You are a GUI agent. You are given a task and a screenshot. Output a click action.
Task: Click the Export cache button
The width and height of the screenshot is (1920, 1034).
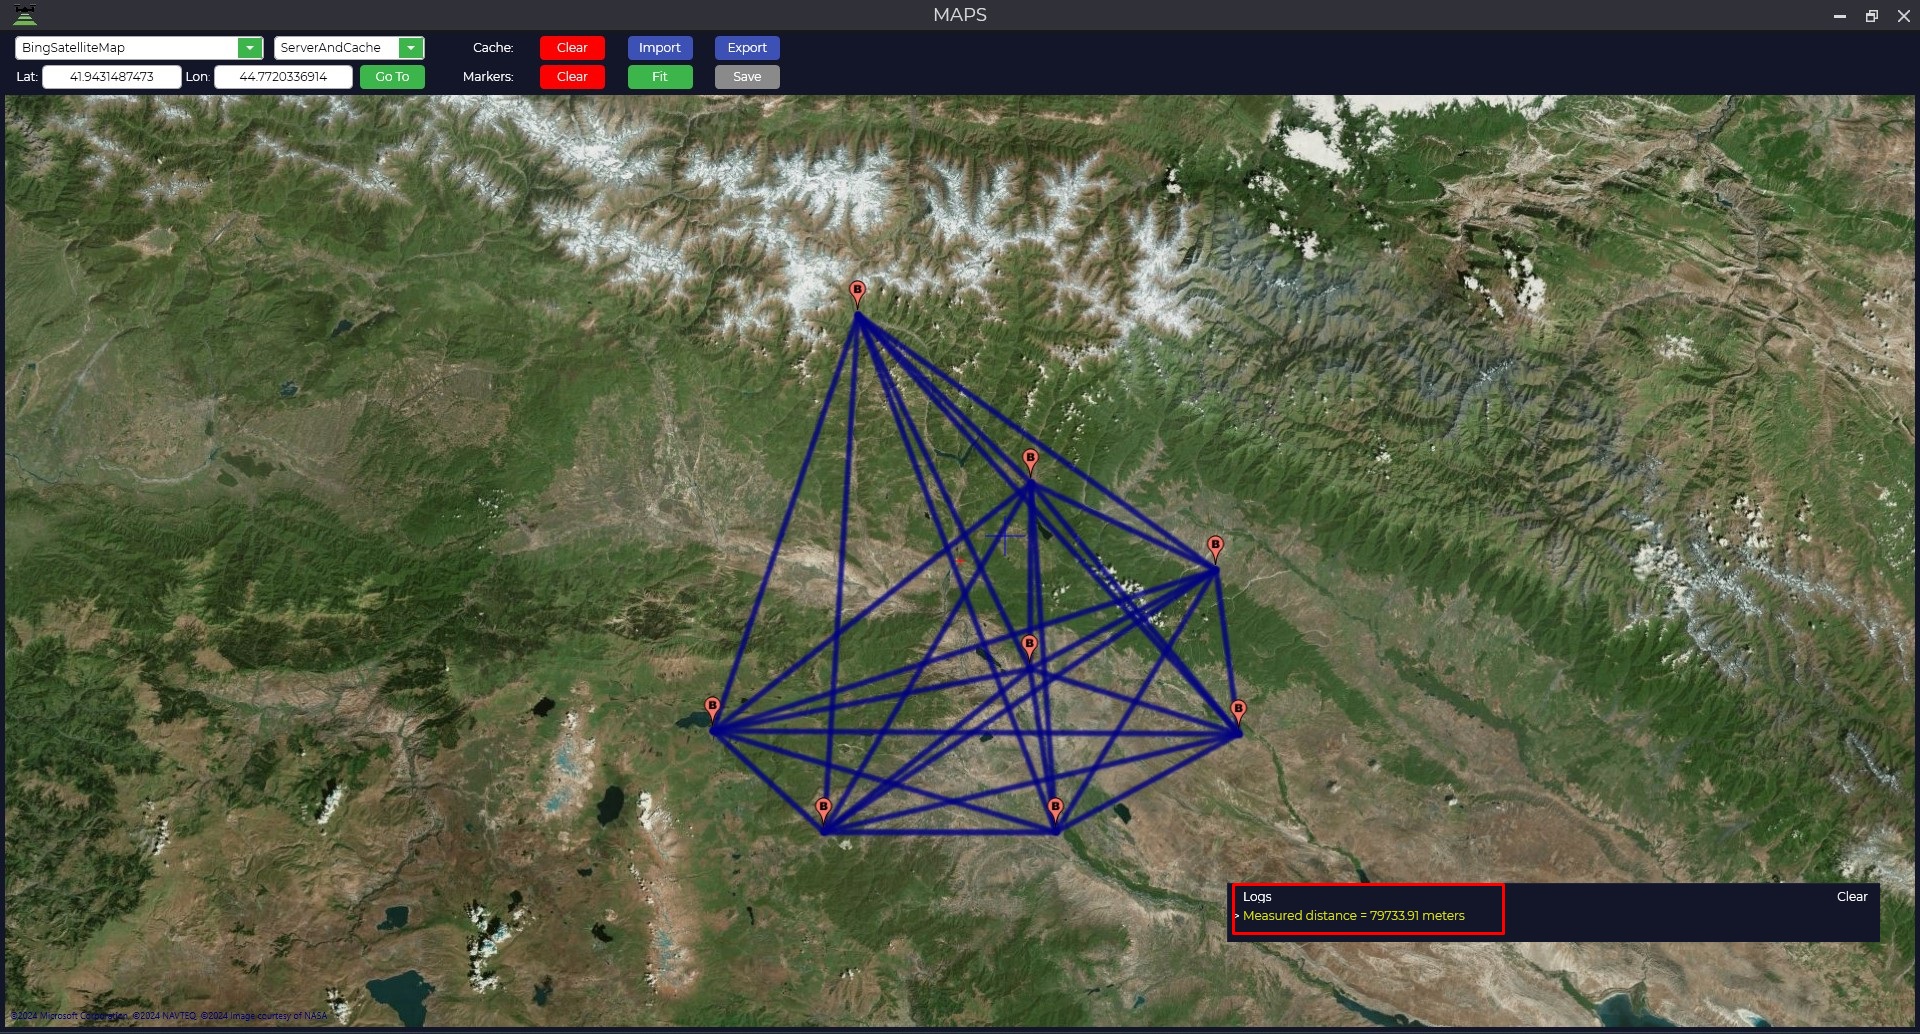coord(747,48)
